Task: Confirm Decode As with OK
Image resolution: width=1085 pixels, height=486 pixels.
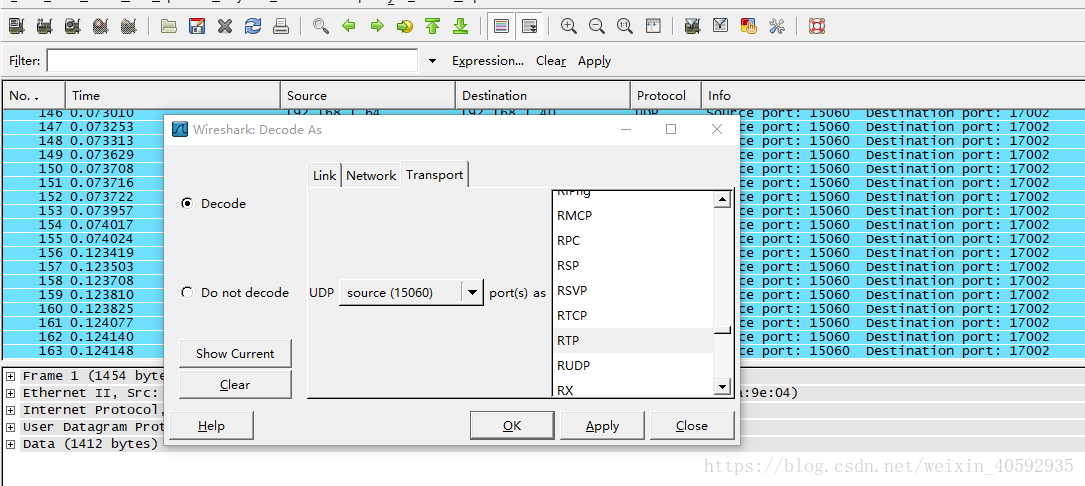Action: pyautogui.click(x=512, y=426)
